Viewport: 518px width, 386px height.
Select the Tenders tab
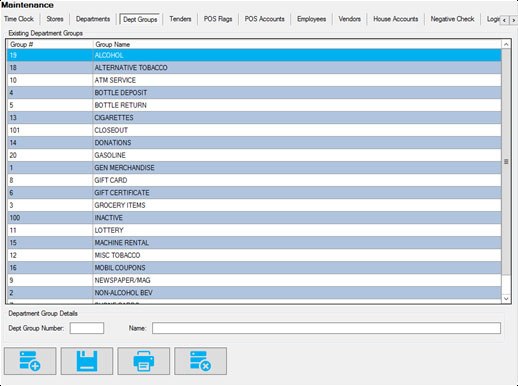(x=180, y=19)
